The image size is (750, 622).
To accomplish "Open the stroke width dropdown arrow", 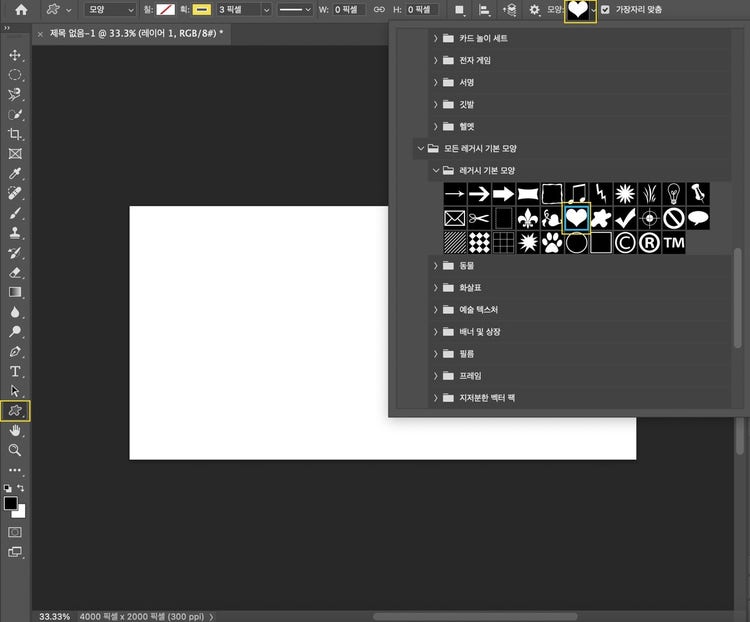I will pyautogui.click(x=266, y=10).
